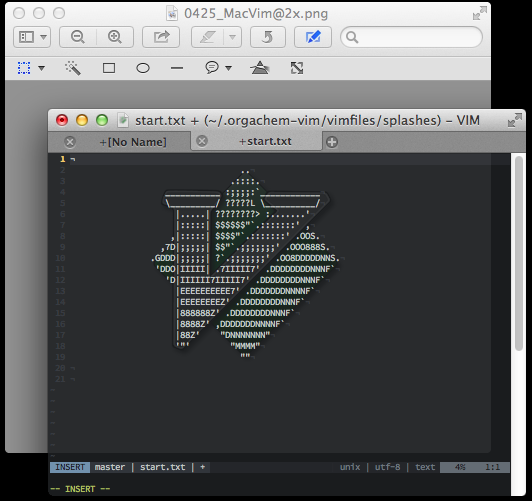Minimize the VIM window
Viewport: 532px width, 501px height.
(x=82, y=120)
